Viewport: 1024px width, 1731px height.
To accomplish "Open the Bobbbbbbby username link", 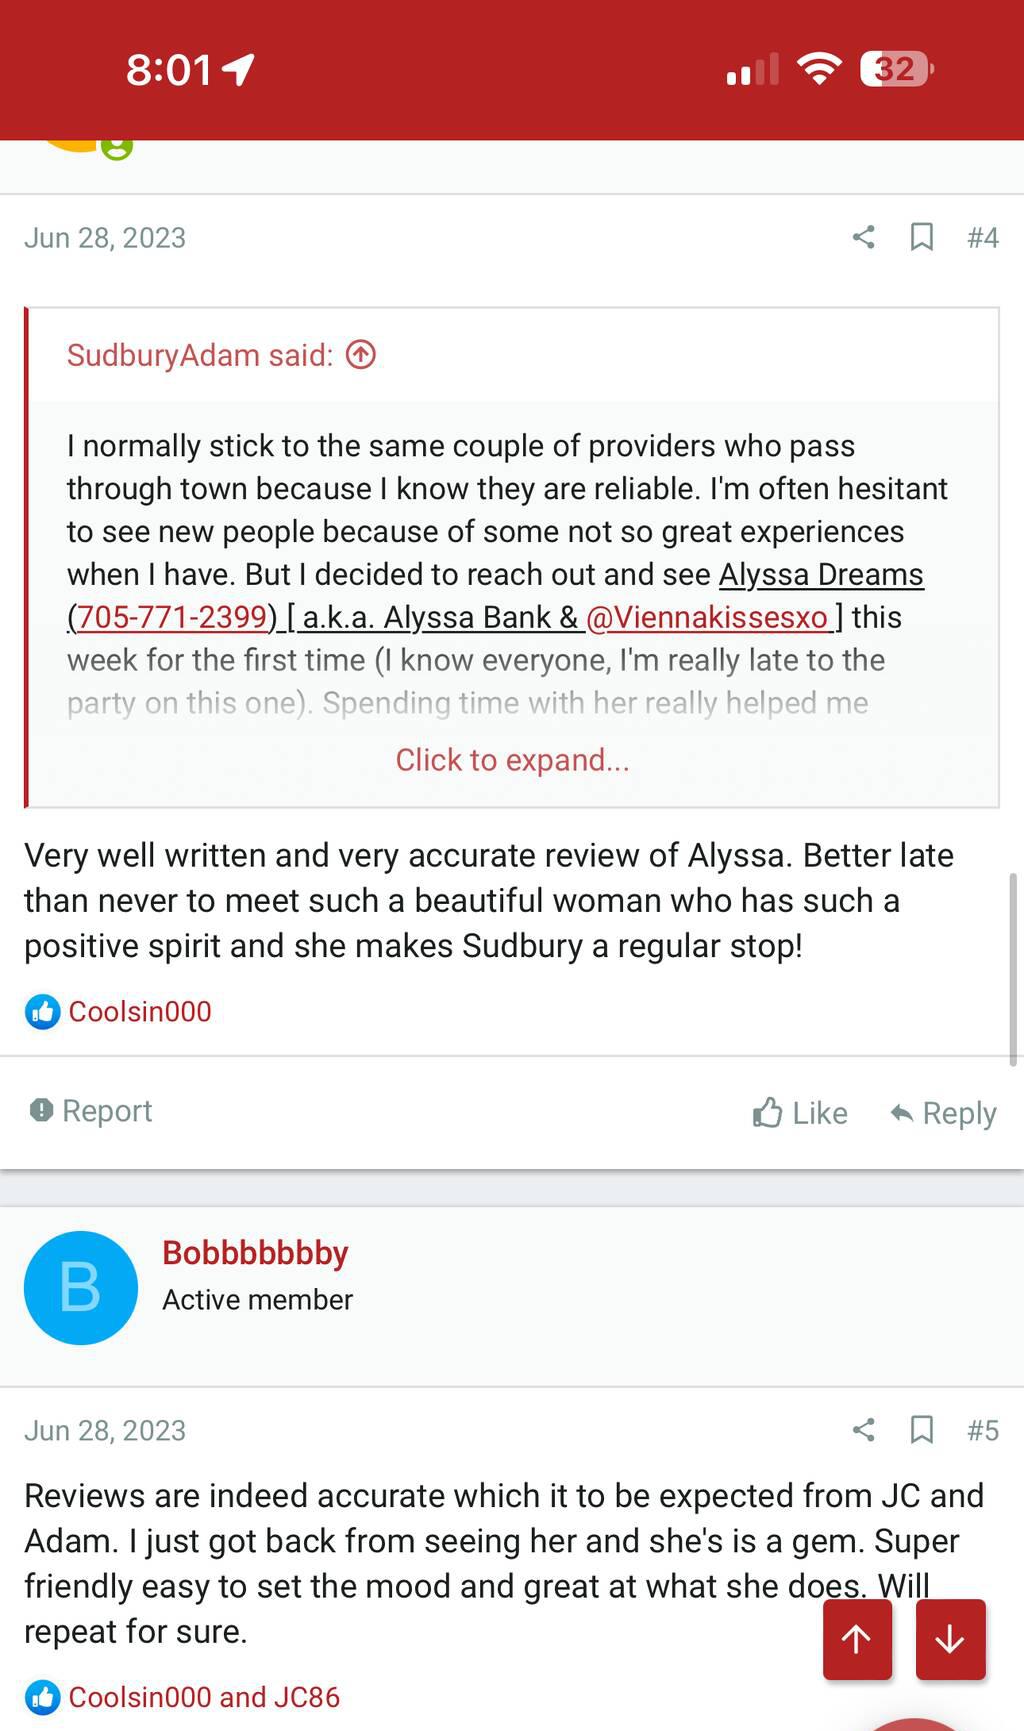I will pyautogui.click(x=255, y=1252).
